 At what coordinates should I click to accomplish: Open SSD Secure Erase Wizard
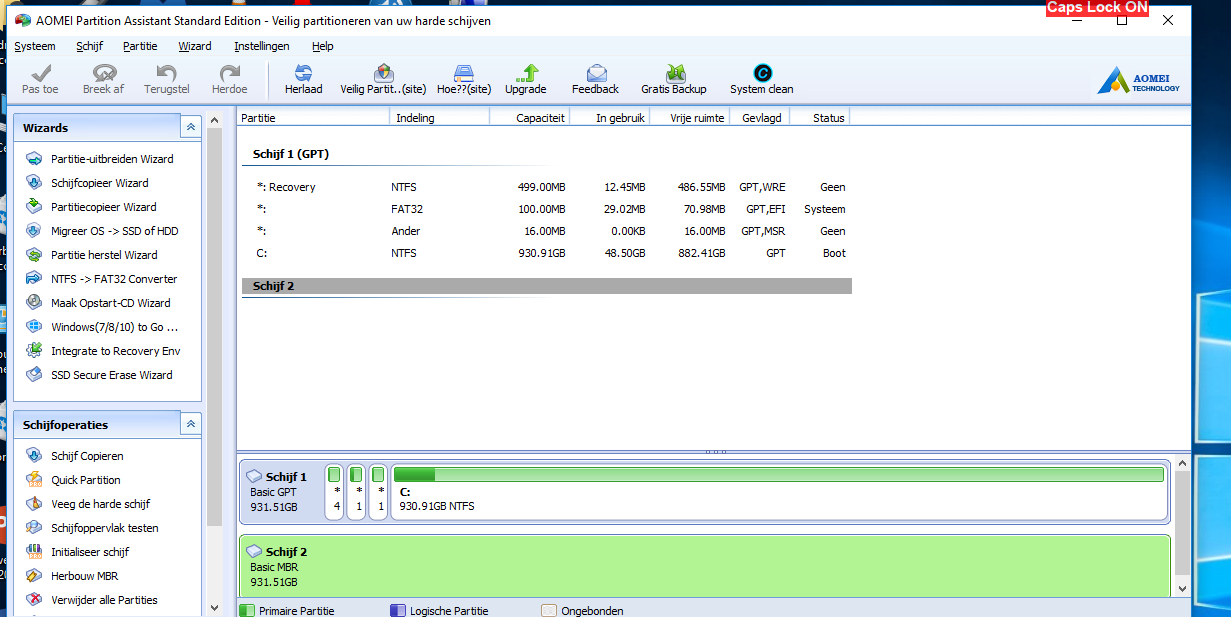(111, 375)
